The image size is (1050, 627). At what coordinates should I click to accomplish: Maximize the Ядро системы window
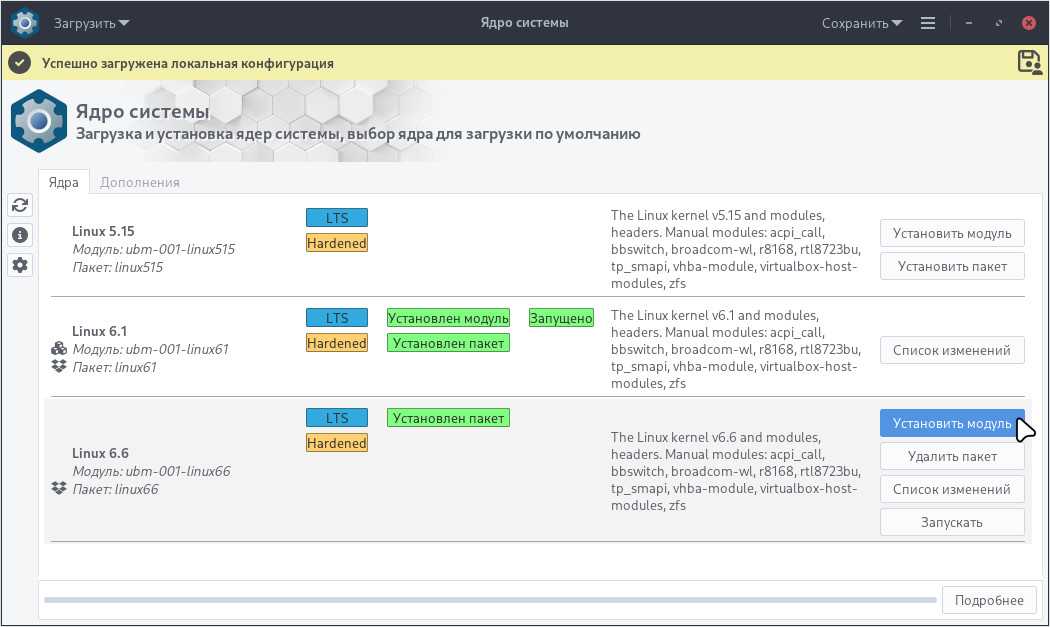(x=998, y=23)
